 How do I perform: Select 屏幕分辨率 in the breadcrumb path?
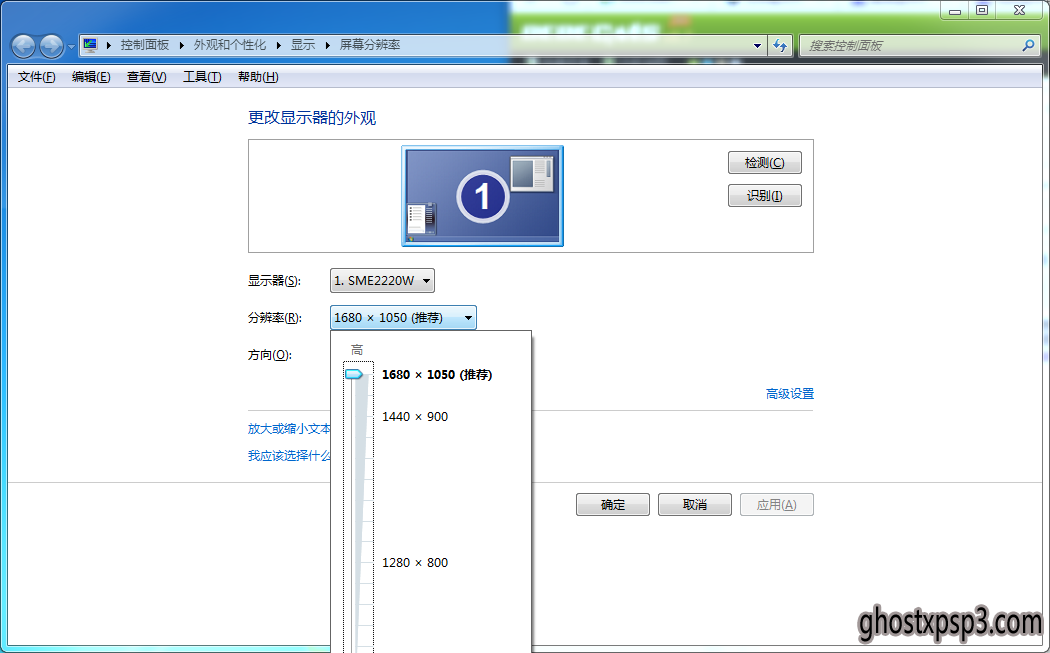click(370, 45)
